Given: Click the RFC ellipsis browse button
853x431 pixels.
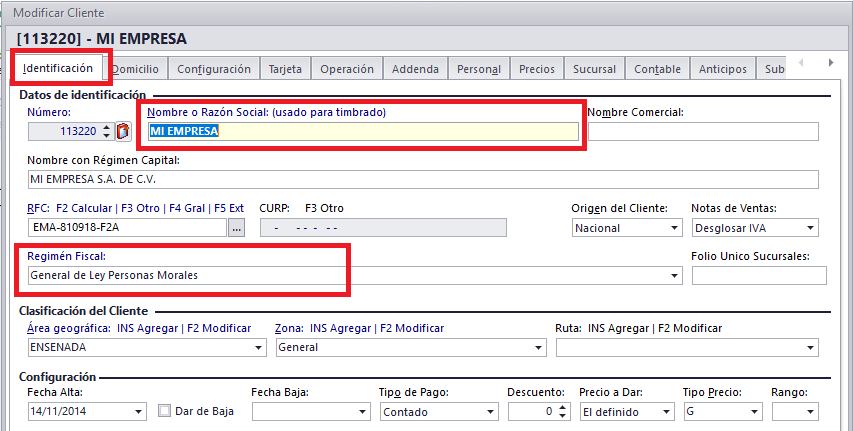Looking at the screenshot, I should coord(236,228).
